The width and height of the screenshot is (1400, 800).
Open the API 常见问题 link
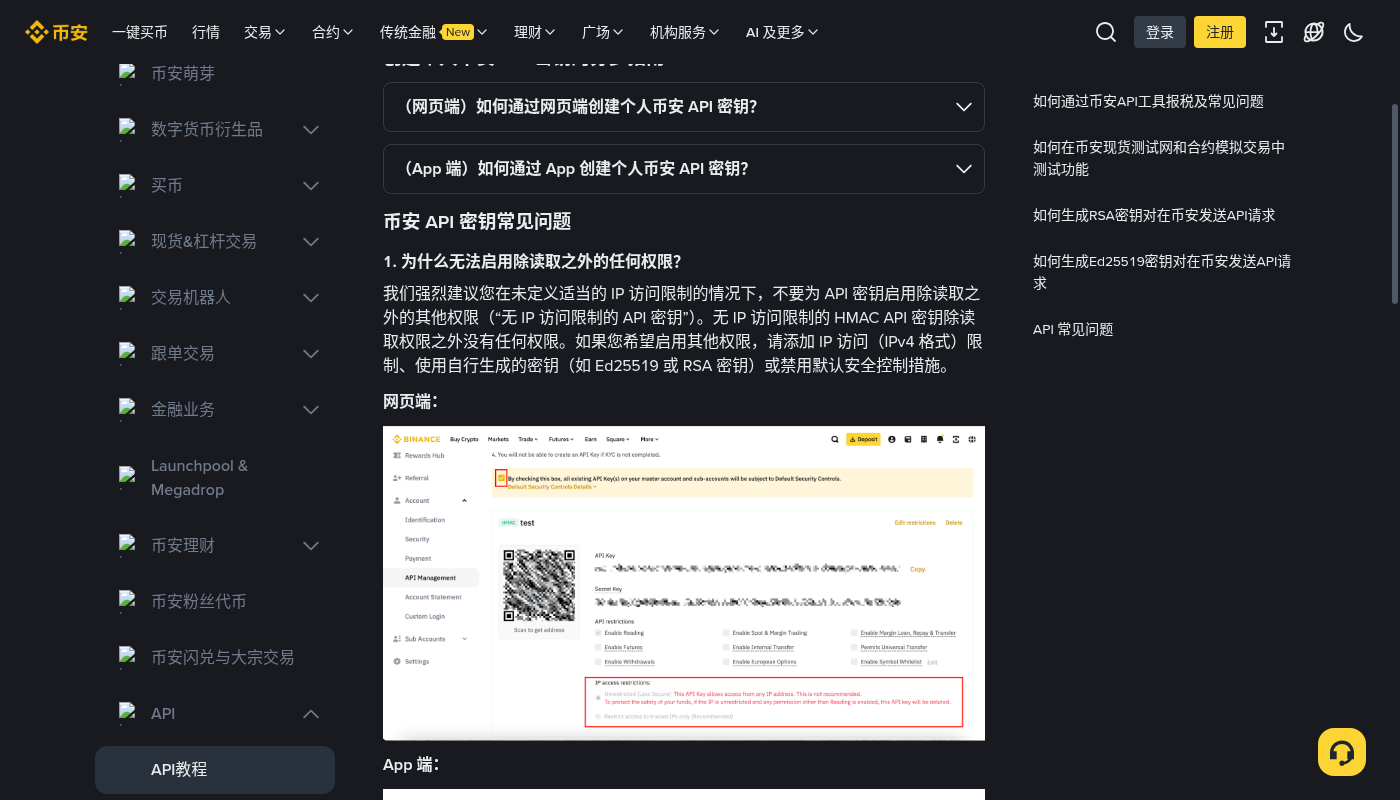[x=1073, y=329]
